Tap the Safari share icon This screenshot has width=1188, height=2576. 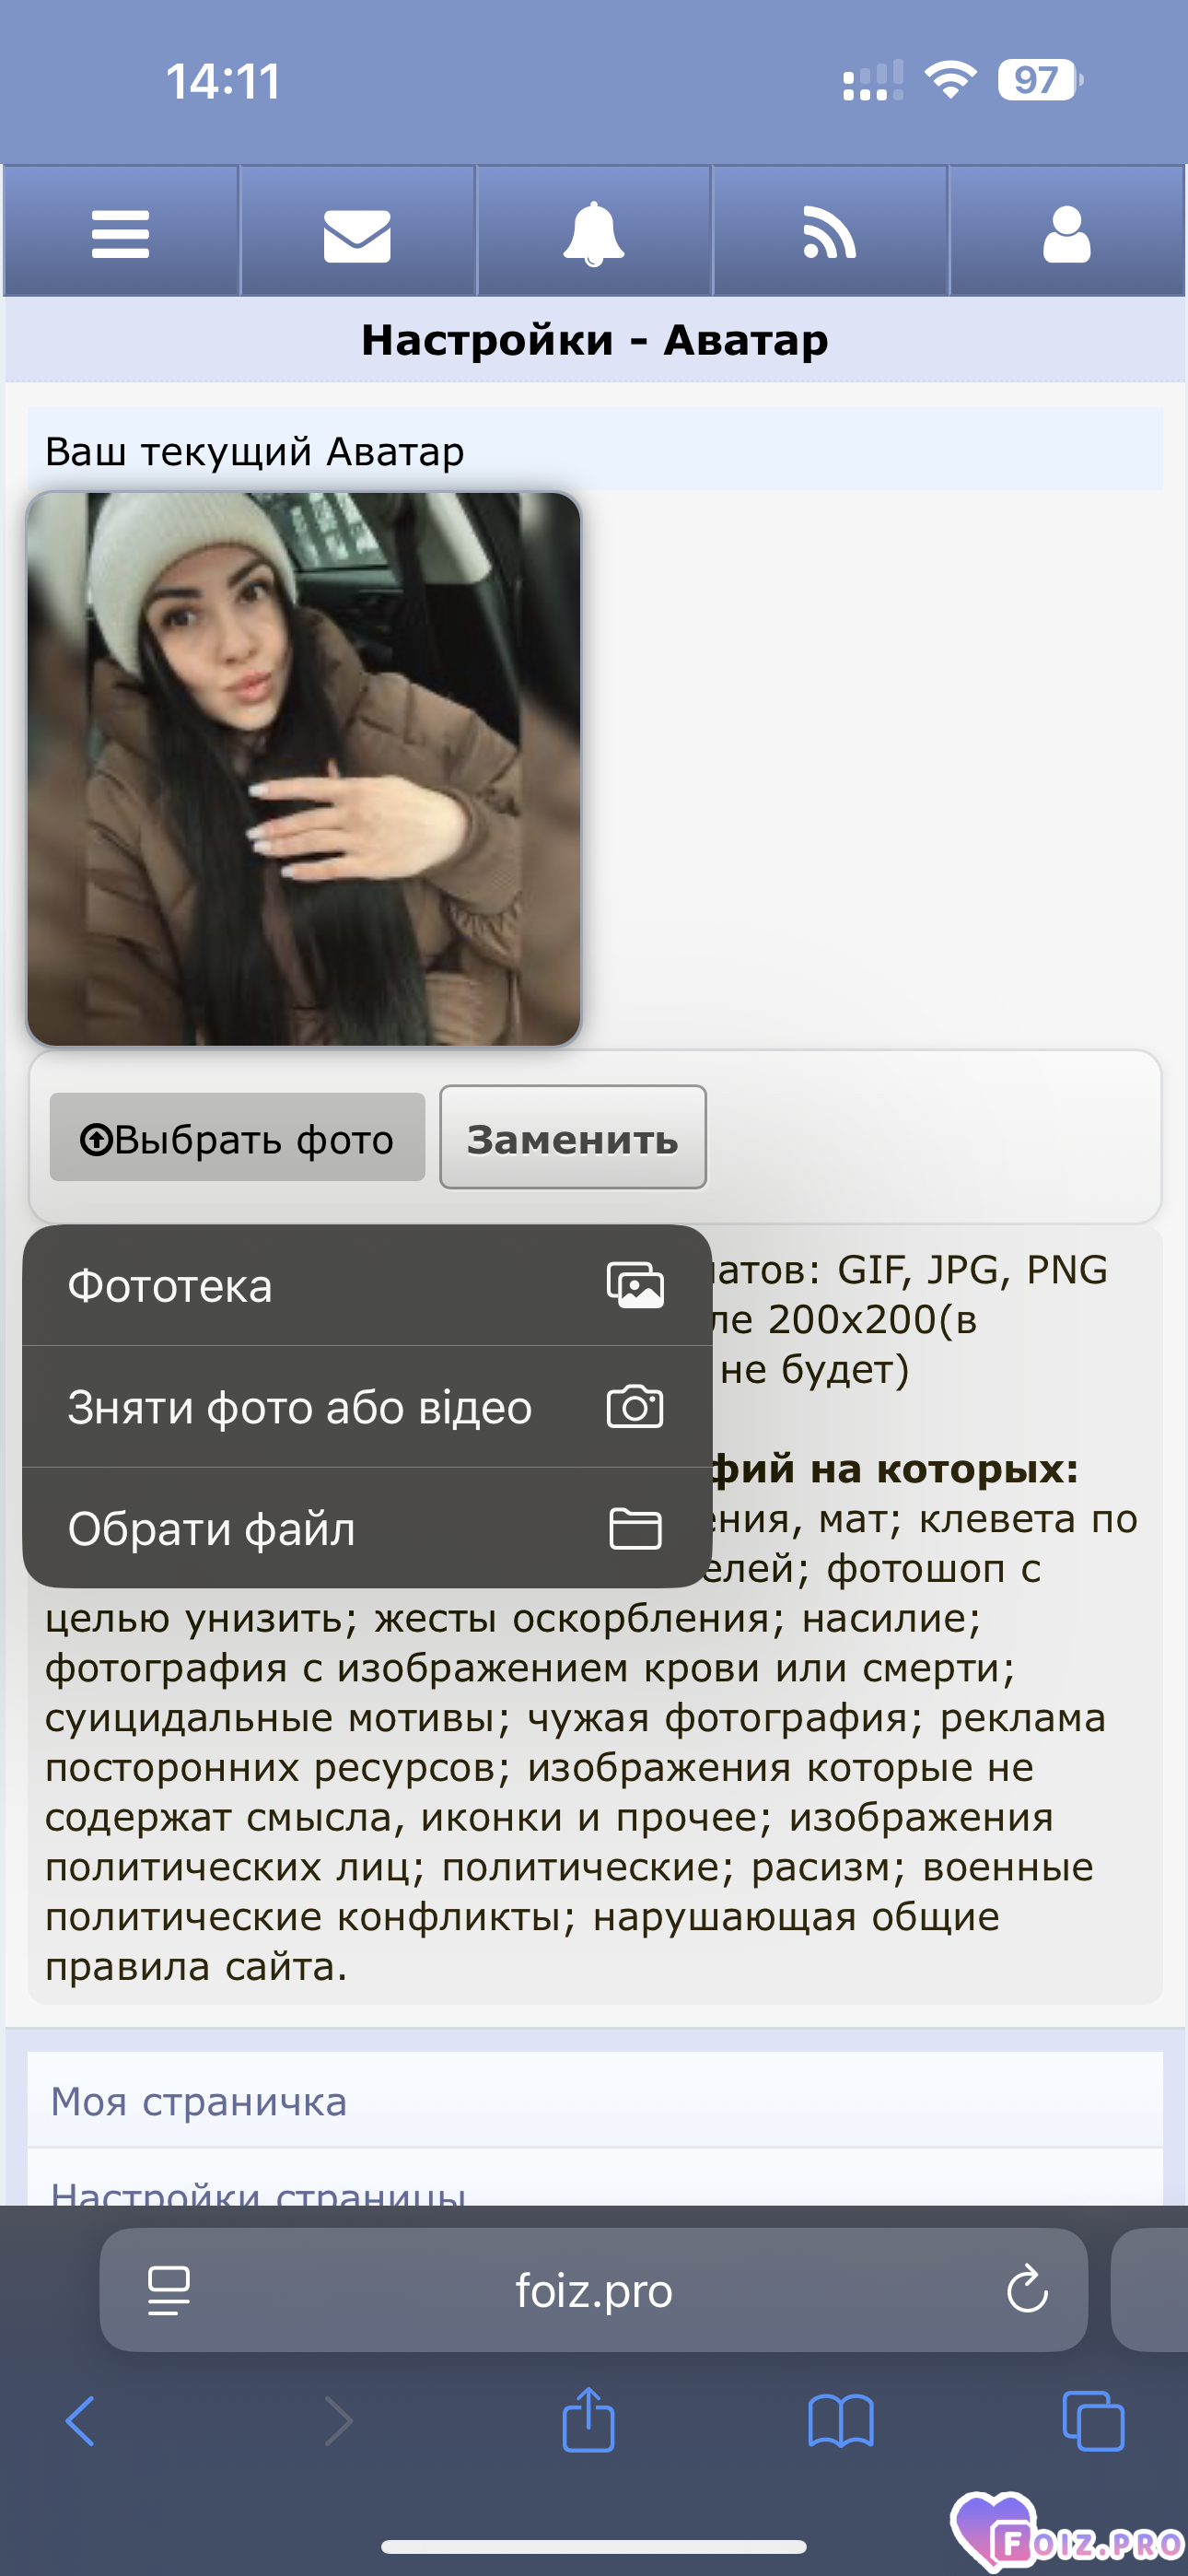(x=588, y=2419)
